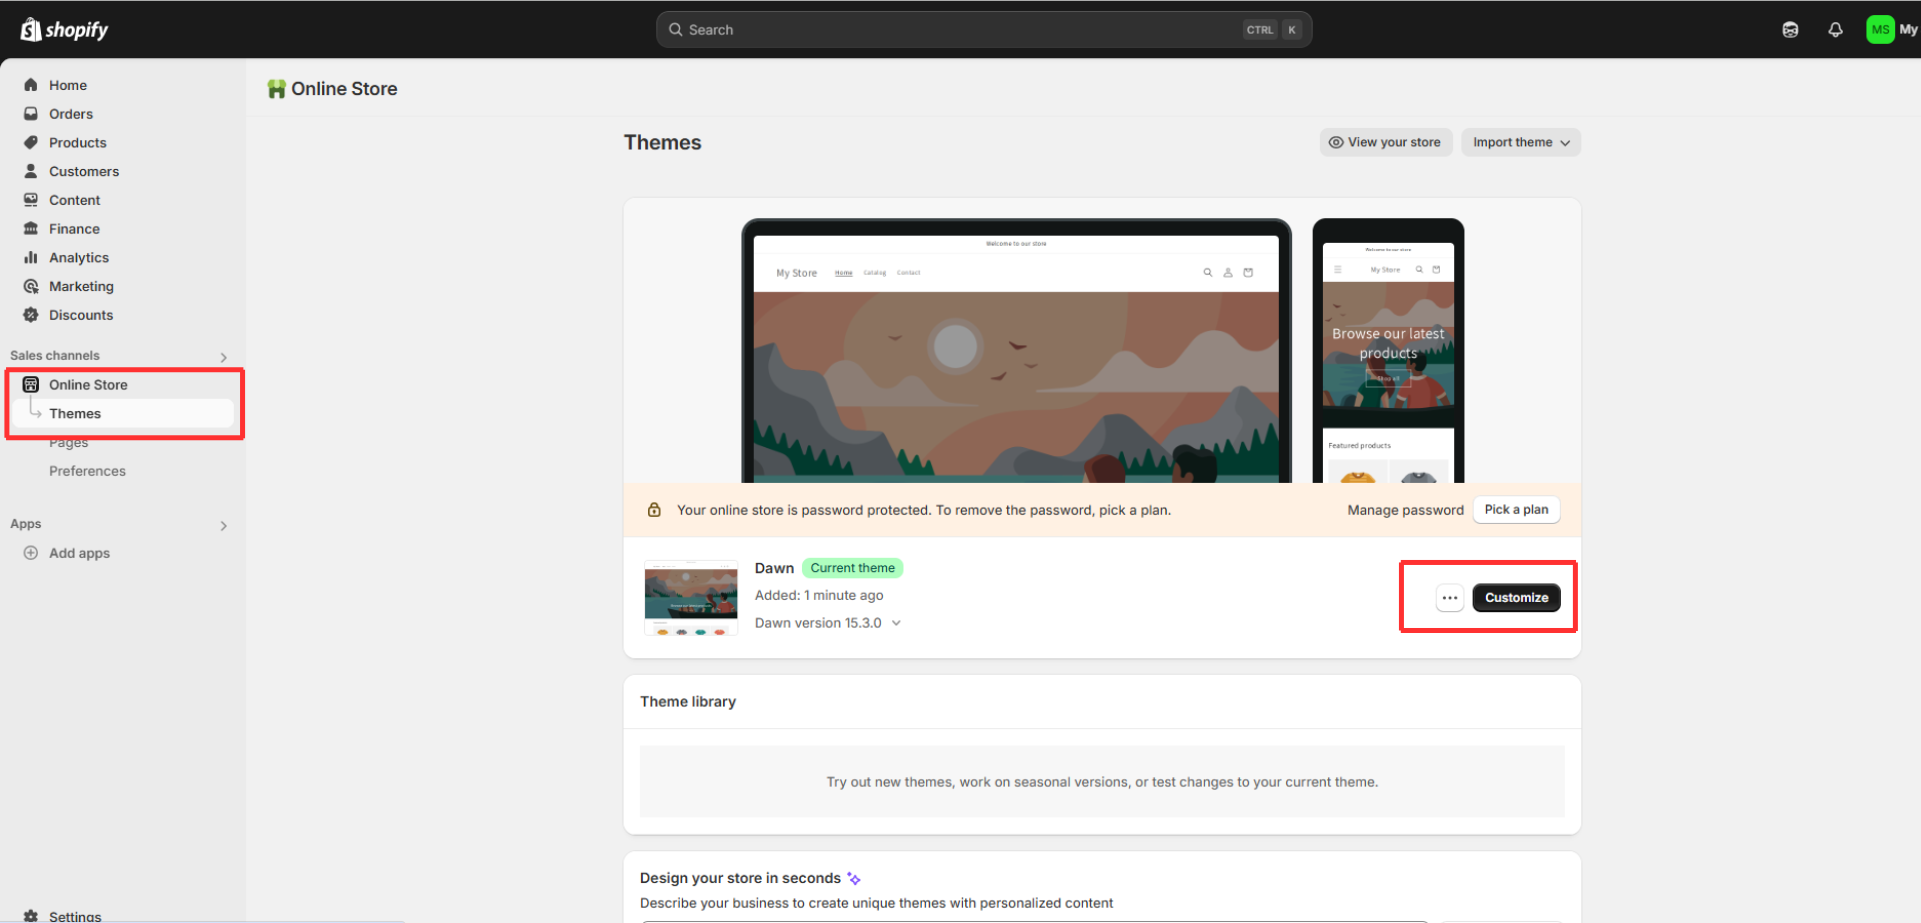The height and width of the screenshot is (923, 1921).
Task: Click the Sidekick assistant icon in the header
Action: point(1790,29)
